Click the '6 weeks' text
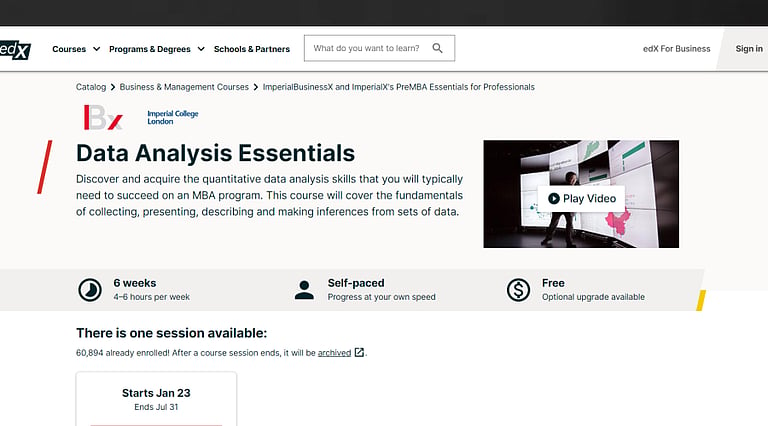Viewport: 768px width, 426px height. point(135,283)
